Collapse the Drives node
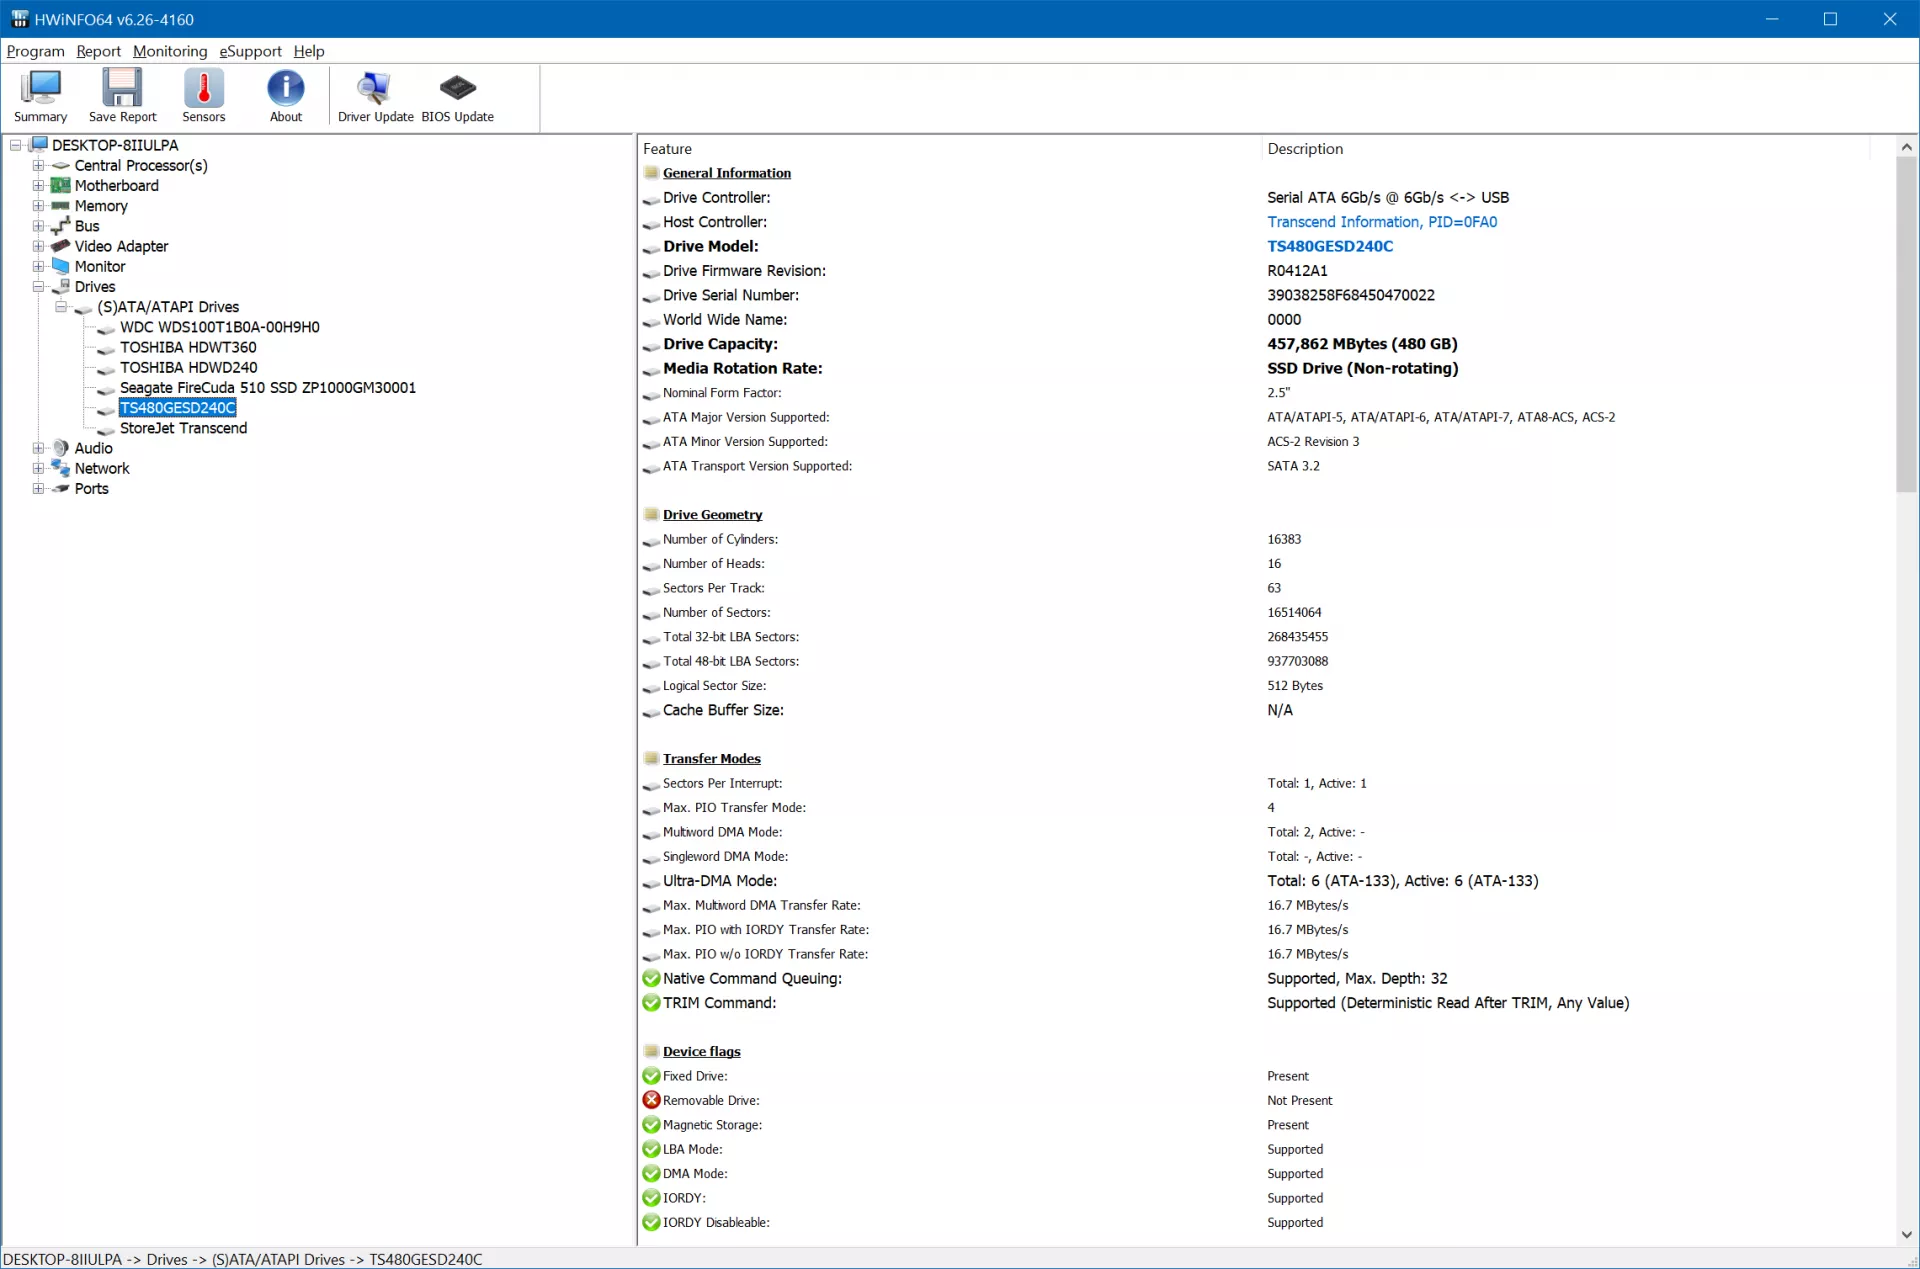The height and width of the screenshot is (1269, 1920). click(x=38, y=287)
